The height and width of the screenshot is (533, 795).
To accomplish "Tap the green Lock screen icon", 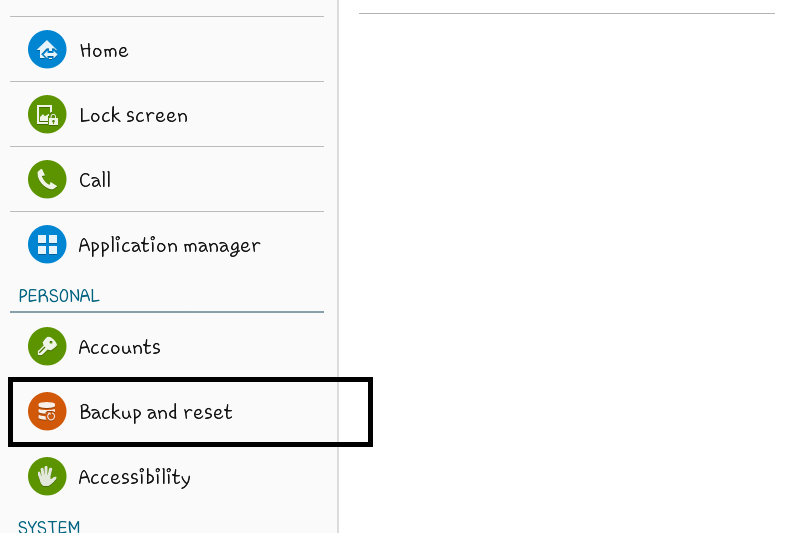I will [x=47, y=115].
